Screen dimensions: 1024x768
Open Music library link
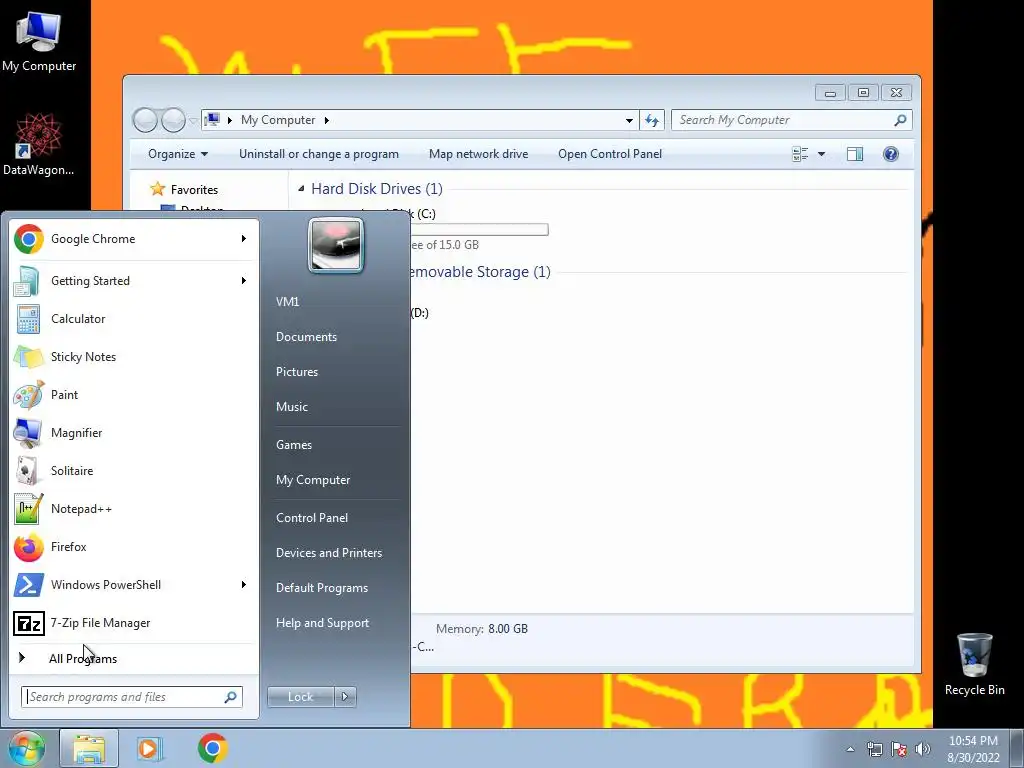coord(291,407)
